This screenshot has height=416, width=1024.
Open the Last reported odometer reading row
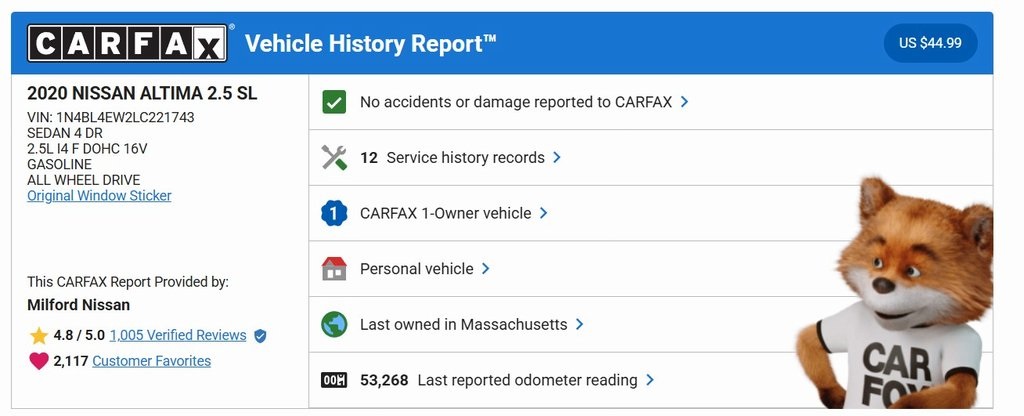tap(527, 380)
